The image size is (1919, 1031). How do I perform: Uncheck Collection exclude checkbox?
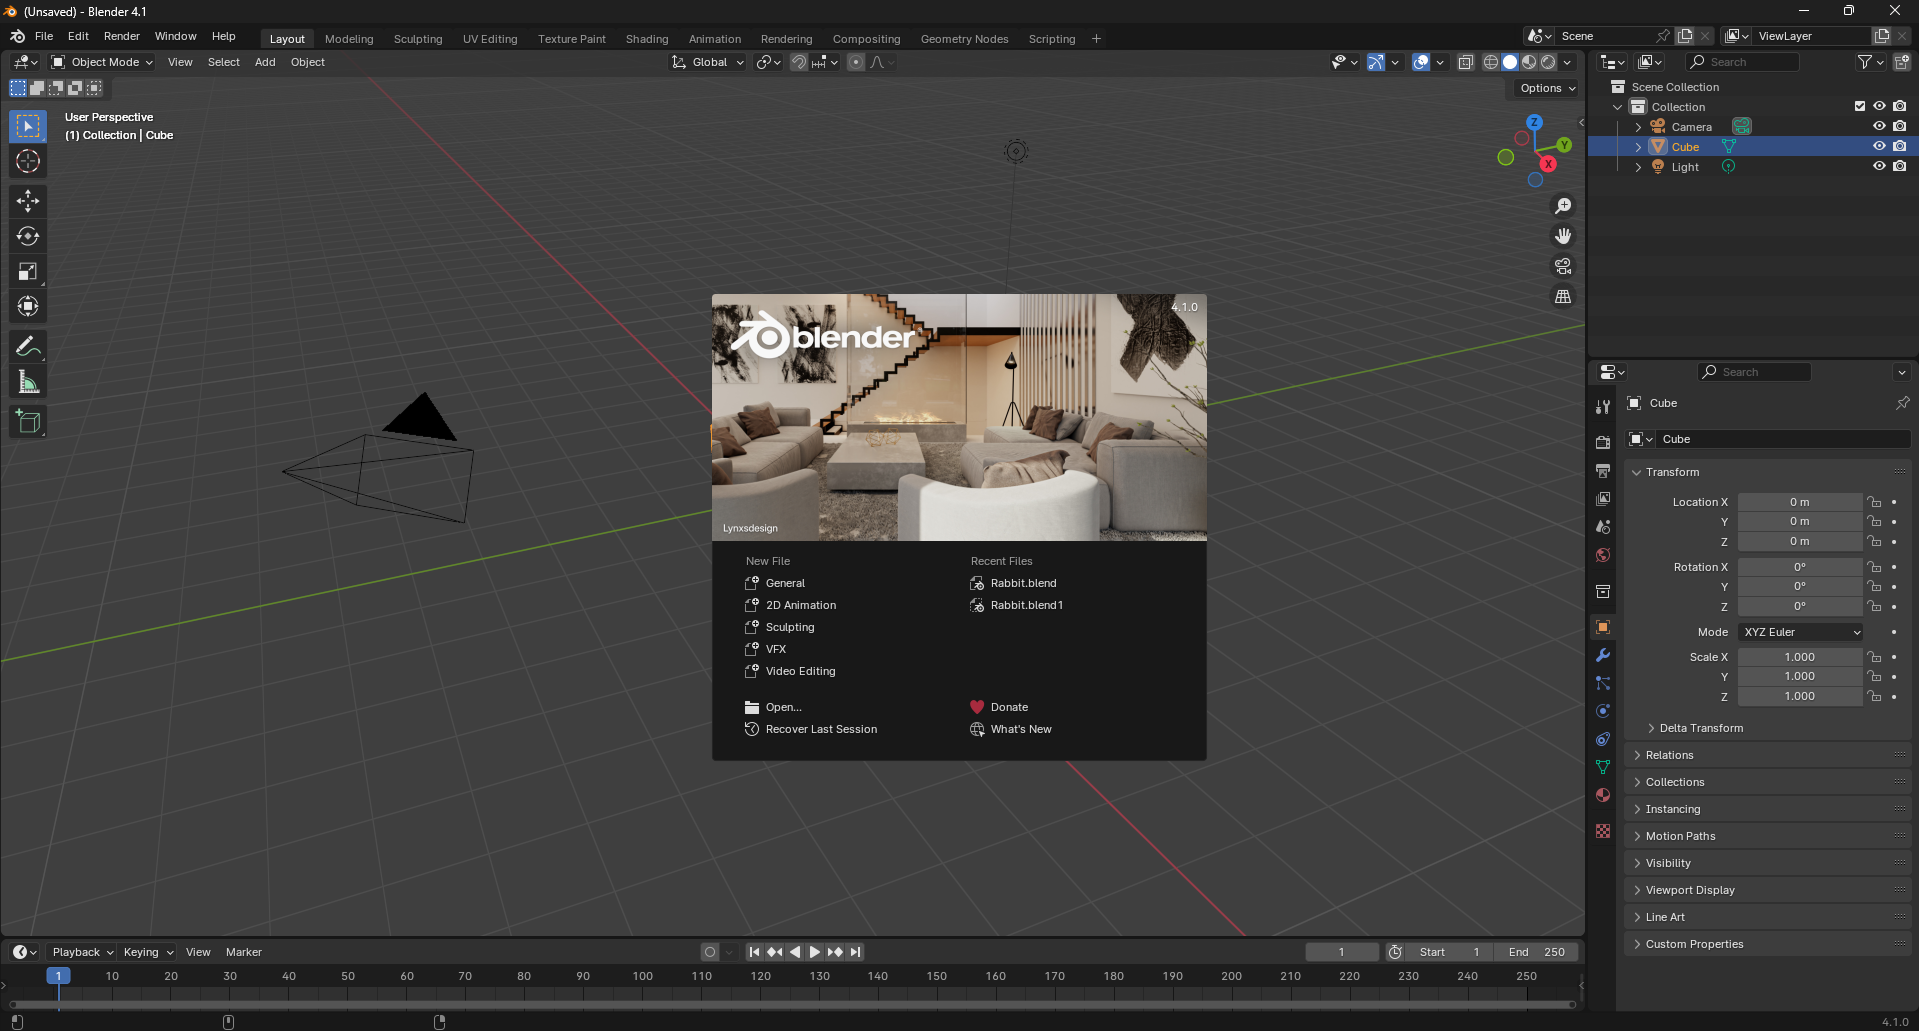(x=1859, y=106)
